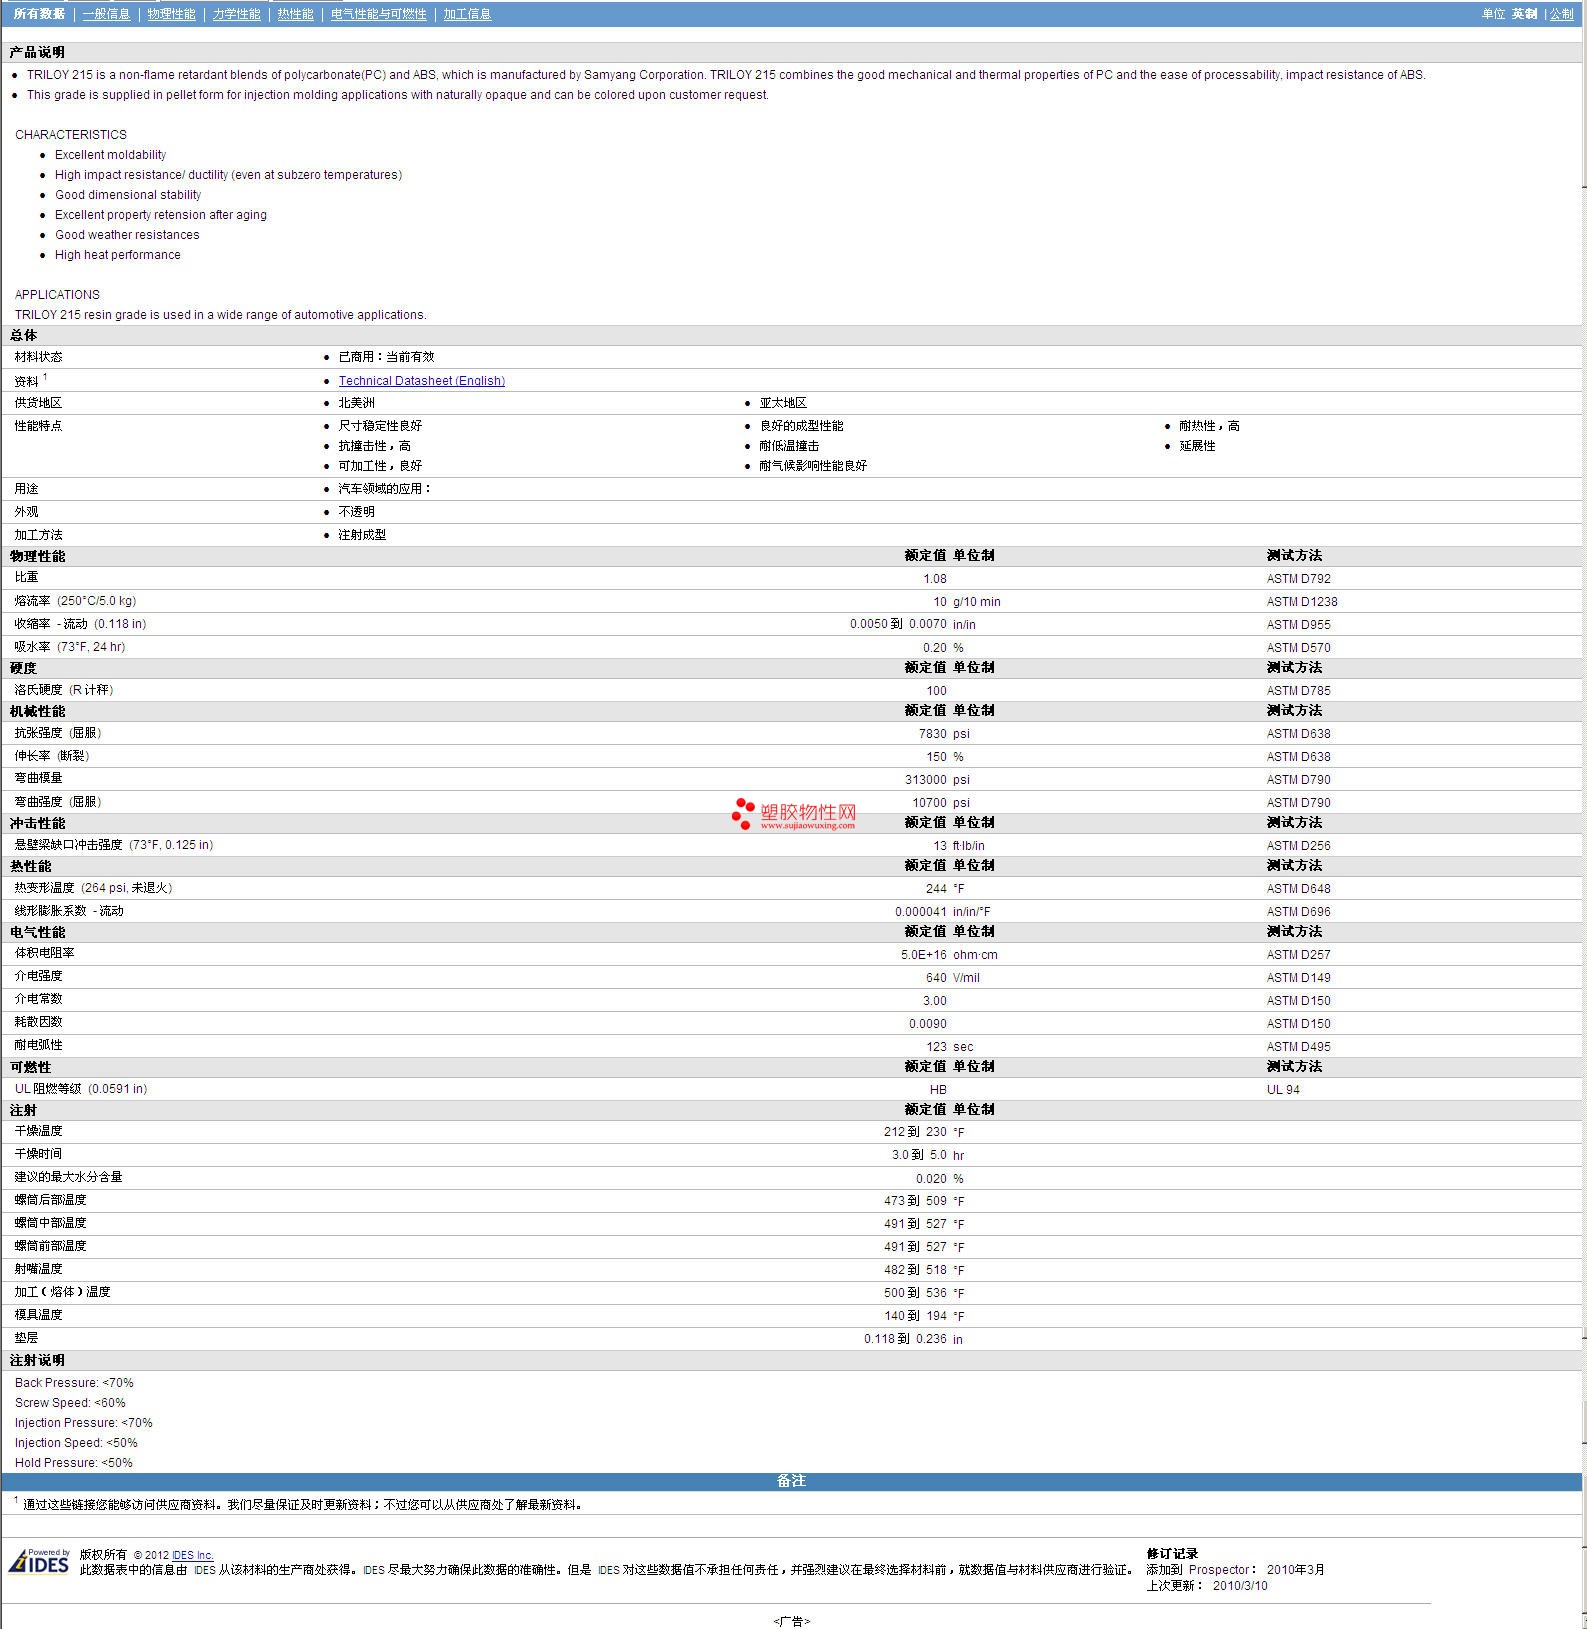Click the 产品说明 section heading
Viewport: 1587px width, 1629px height.
click(37, 52)
